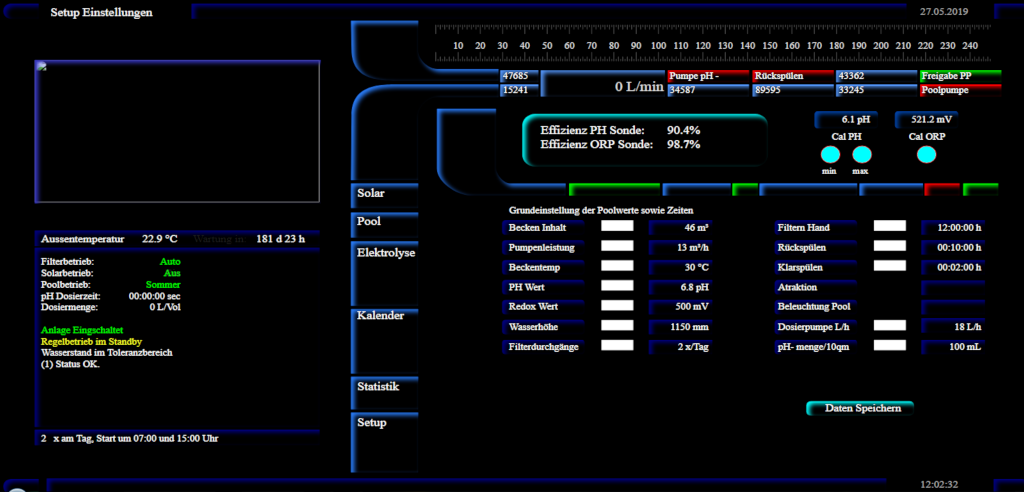Click the Rückspülen red status indicator
This screenshot has width=1024, height=492.
[791, 76]
